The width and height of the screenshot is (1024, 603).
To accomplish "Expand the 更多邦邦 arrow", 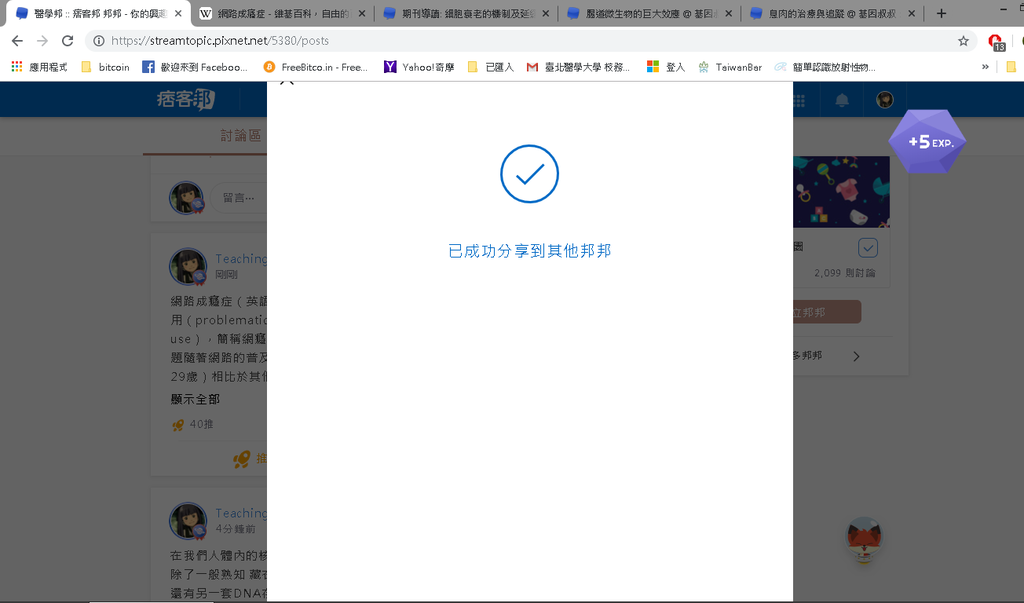I will pos(856,356).
